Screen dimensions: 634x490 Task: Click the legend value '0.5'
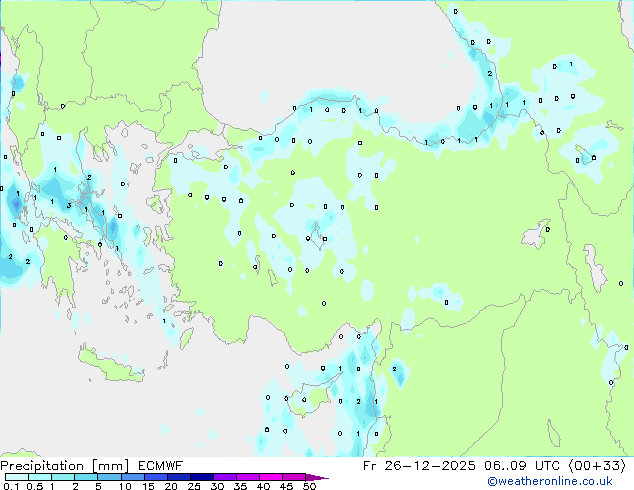coord(35,486)
